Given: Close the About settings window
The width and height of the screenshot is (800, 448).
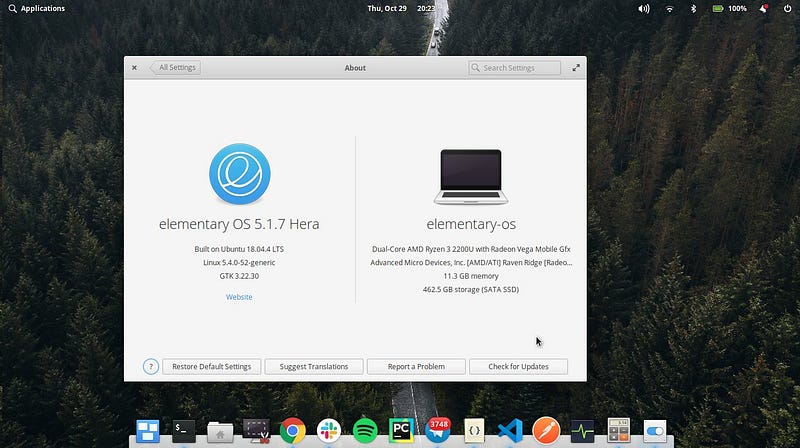Looking at the screenshot, I should (134, 67).
